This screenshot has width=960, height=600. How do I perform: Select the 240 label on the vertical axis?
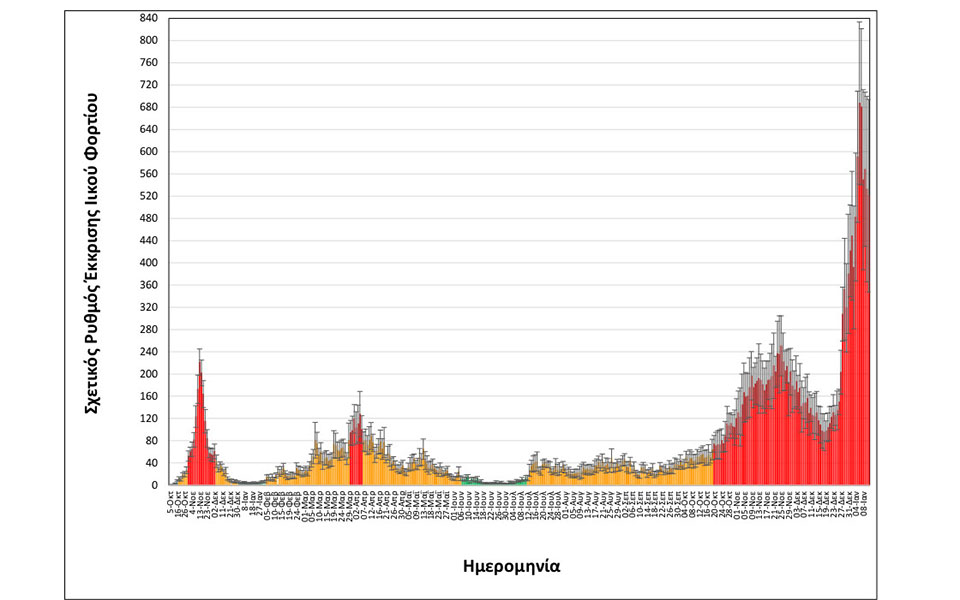(148, 352)
